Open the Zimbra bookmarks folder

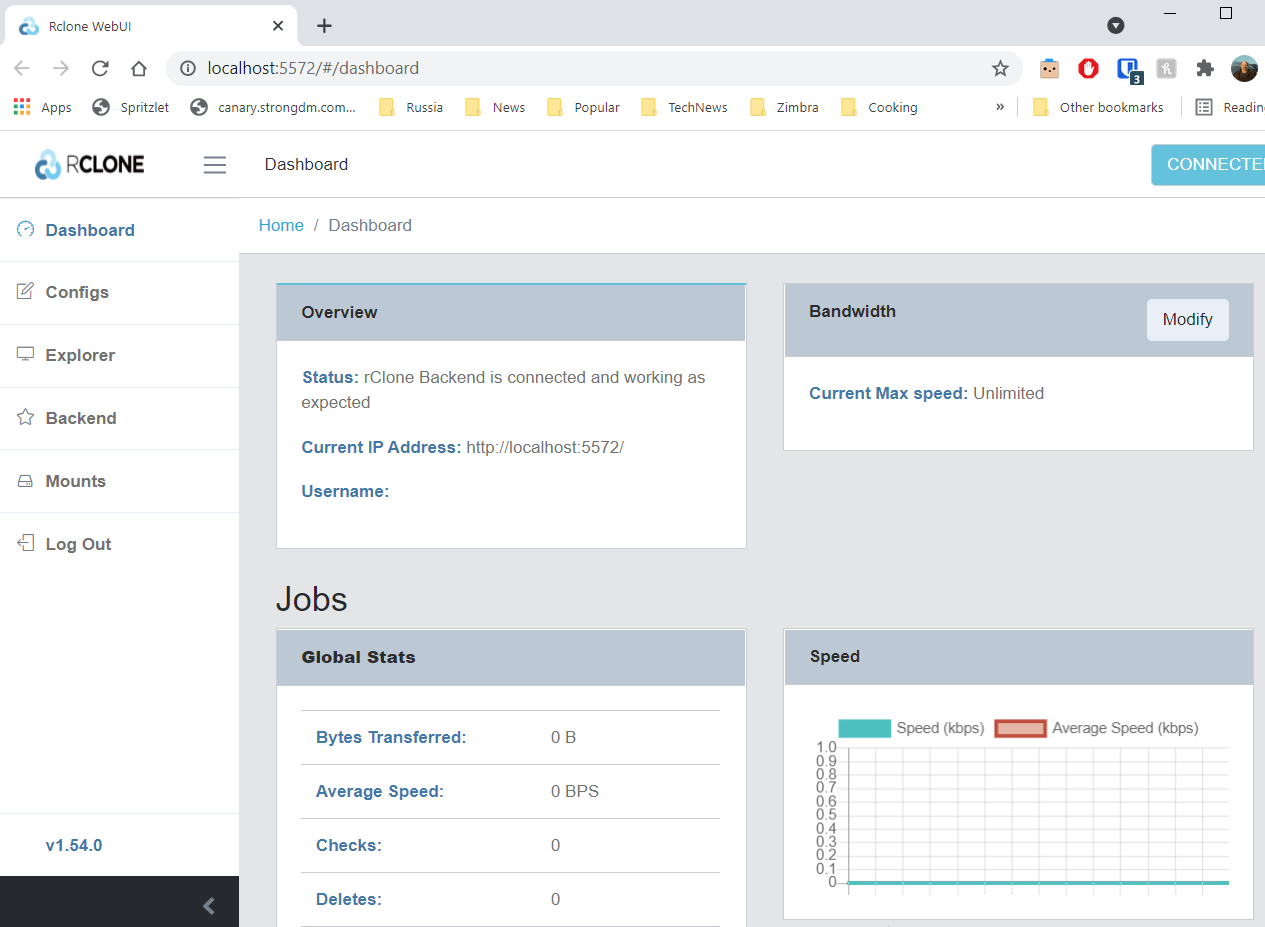pos(784,107)
